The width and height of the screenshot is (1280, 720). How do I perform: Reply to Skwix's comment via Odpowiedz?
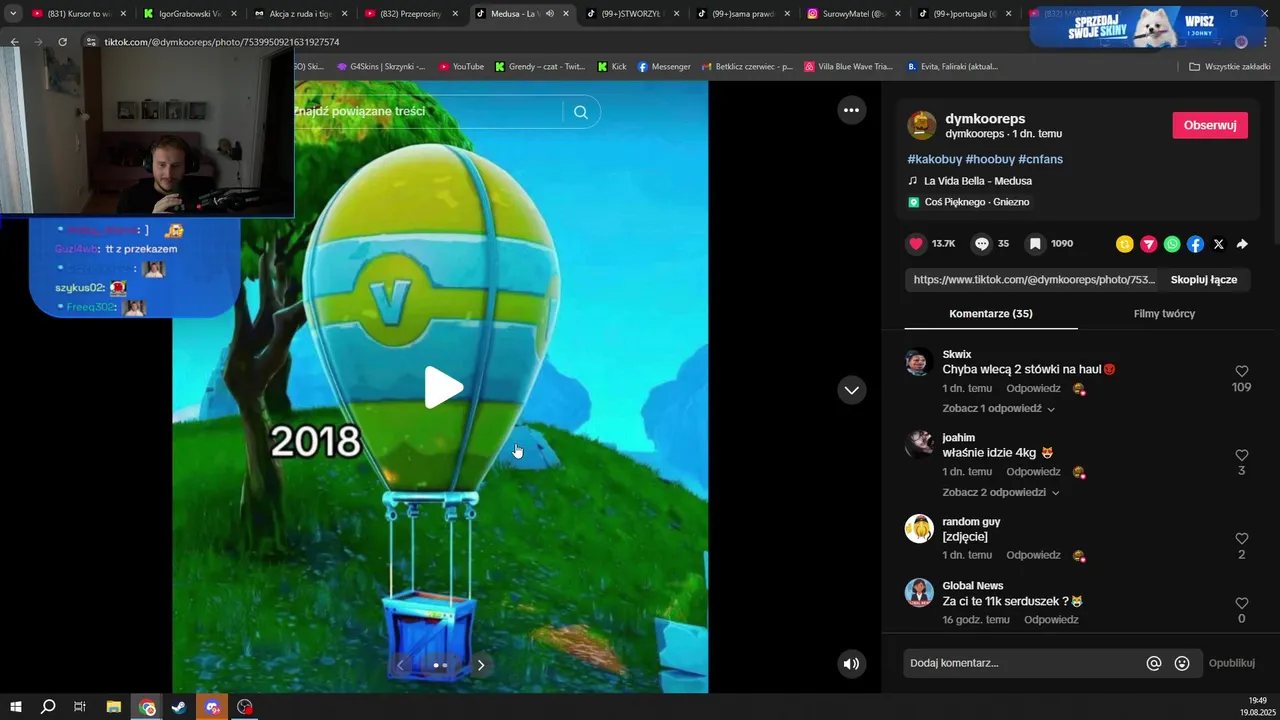coord(1033,388)
